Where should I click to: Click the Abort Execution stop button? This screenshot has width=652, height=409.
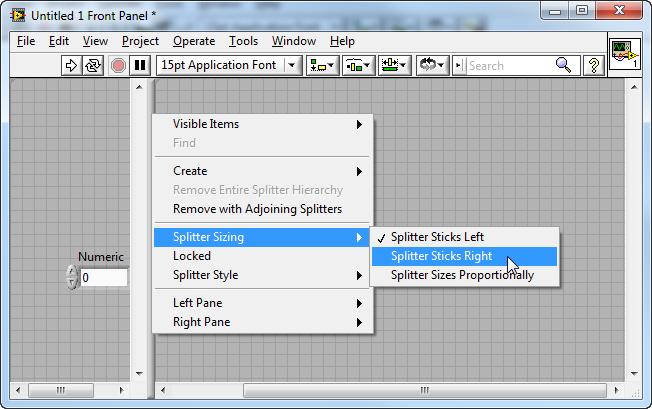118,65
